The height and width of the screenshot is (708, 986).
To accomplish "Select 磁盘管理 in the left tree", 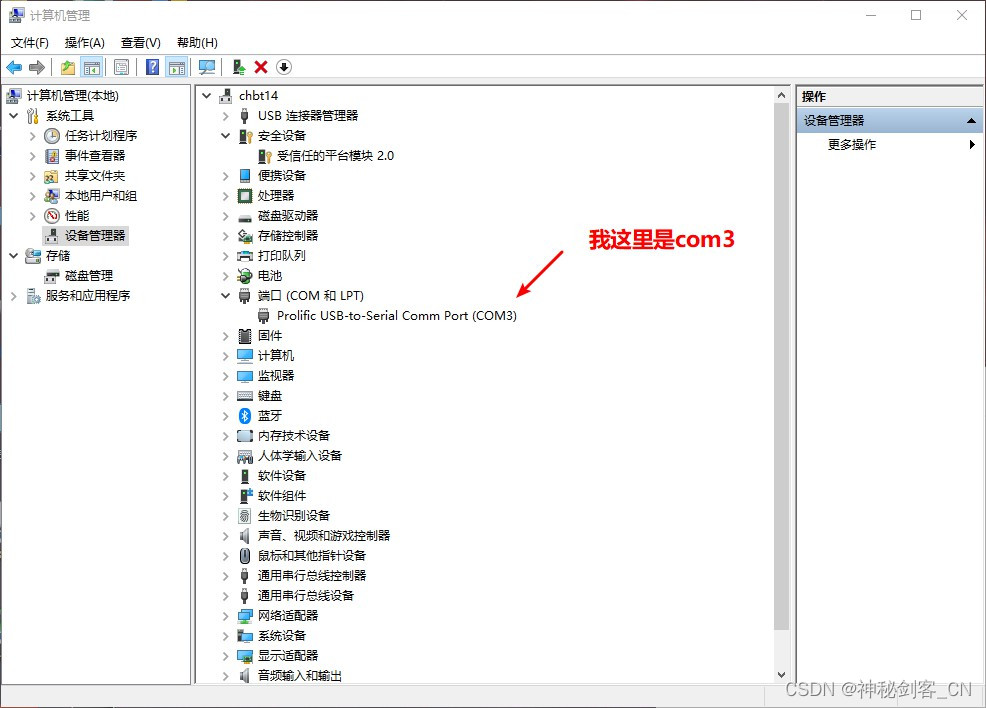I will pos(89,275).
